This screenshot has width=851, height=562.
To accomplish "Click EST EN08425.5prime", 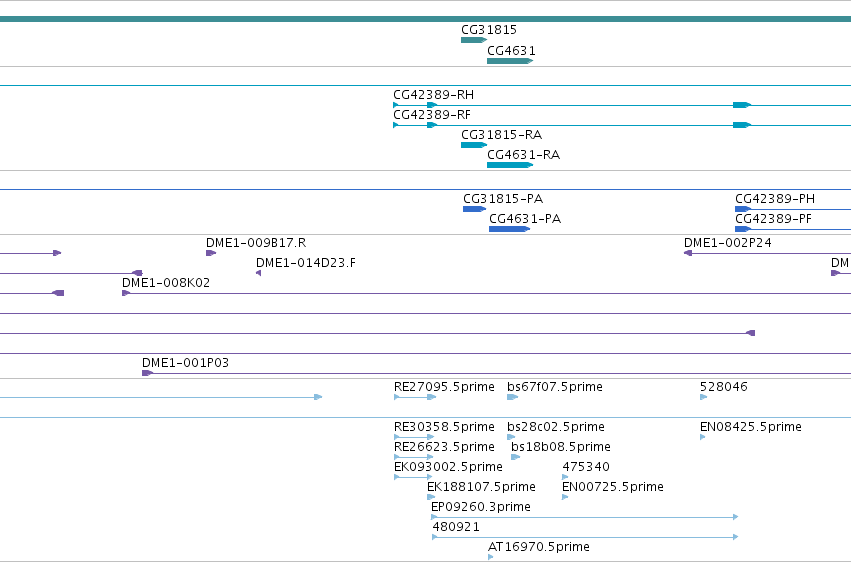I will click(x=751, y=427).
